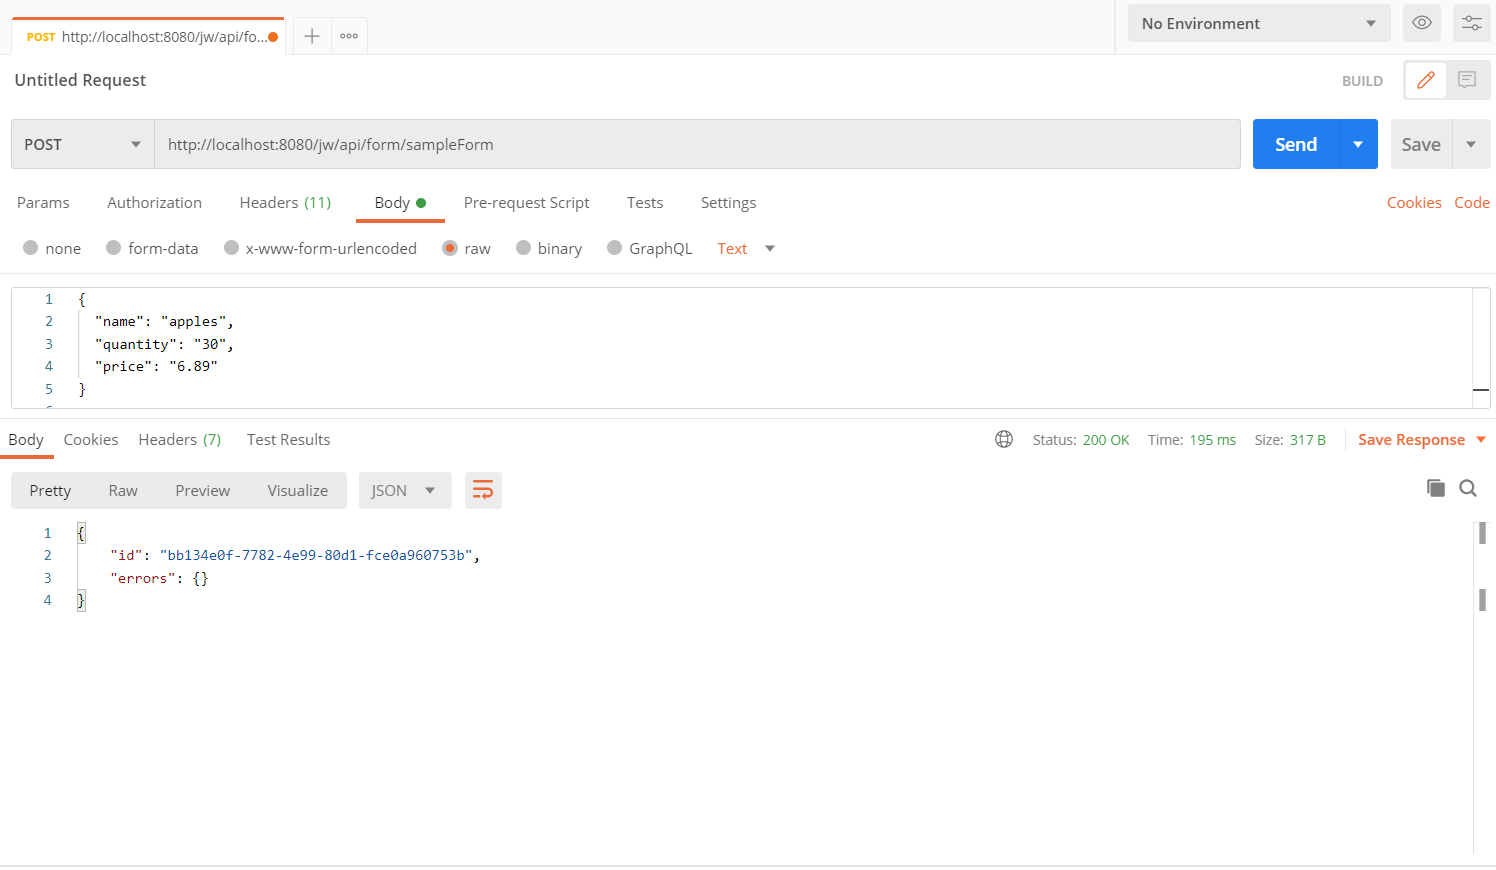The image size is (1496, 870).
Task: Click the request URL input field
Action: click(x=696, y=144)
